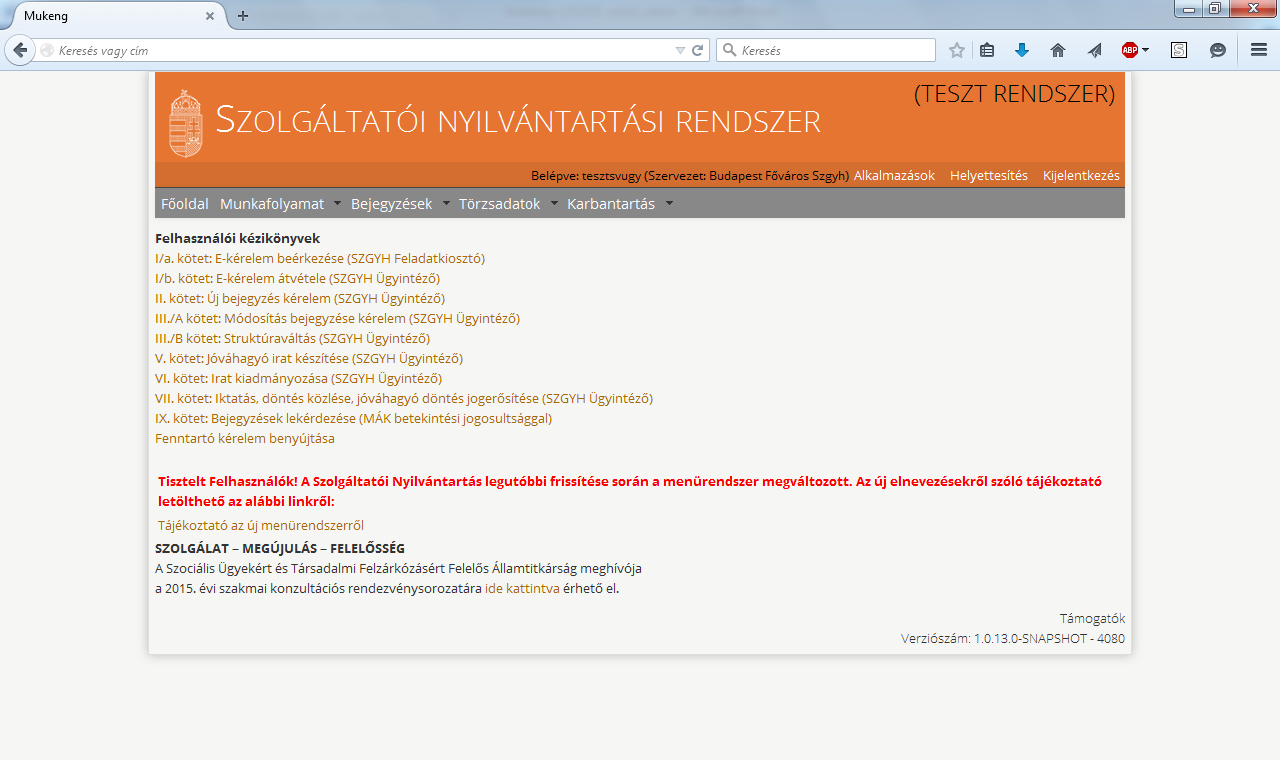Open the Támogatók link
Image resolution: width=1280 pixels, height=760 pixels.
pyautogui.click(x=1092, y=619)
